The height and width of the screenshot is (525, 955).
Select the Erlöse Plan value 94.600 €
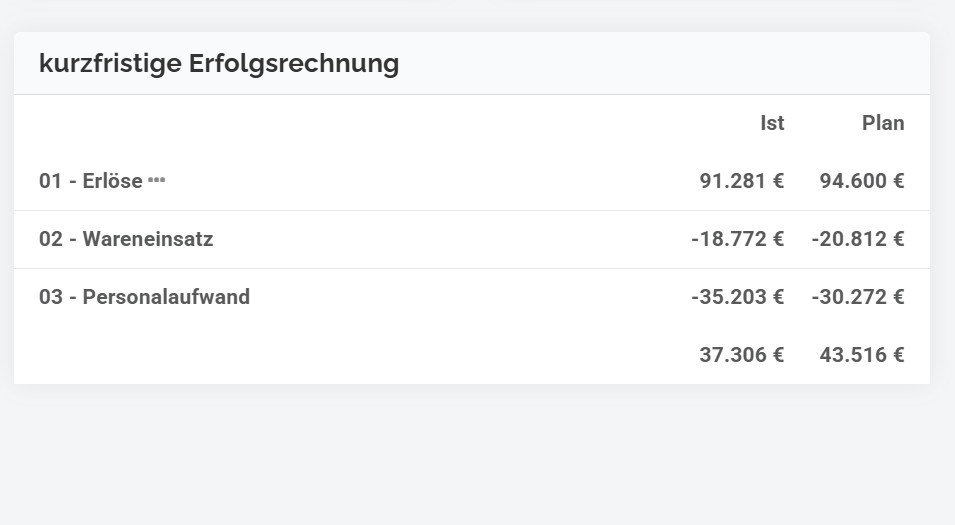(862, 181)
